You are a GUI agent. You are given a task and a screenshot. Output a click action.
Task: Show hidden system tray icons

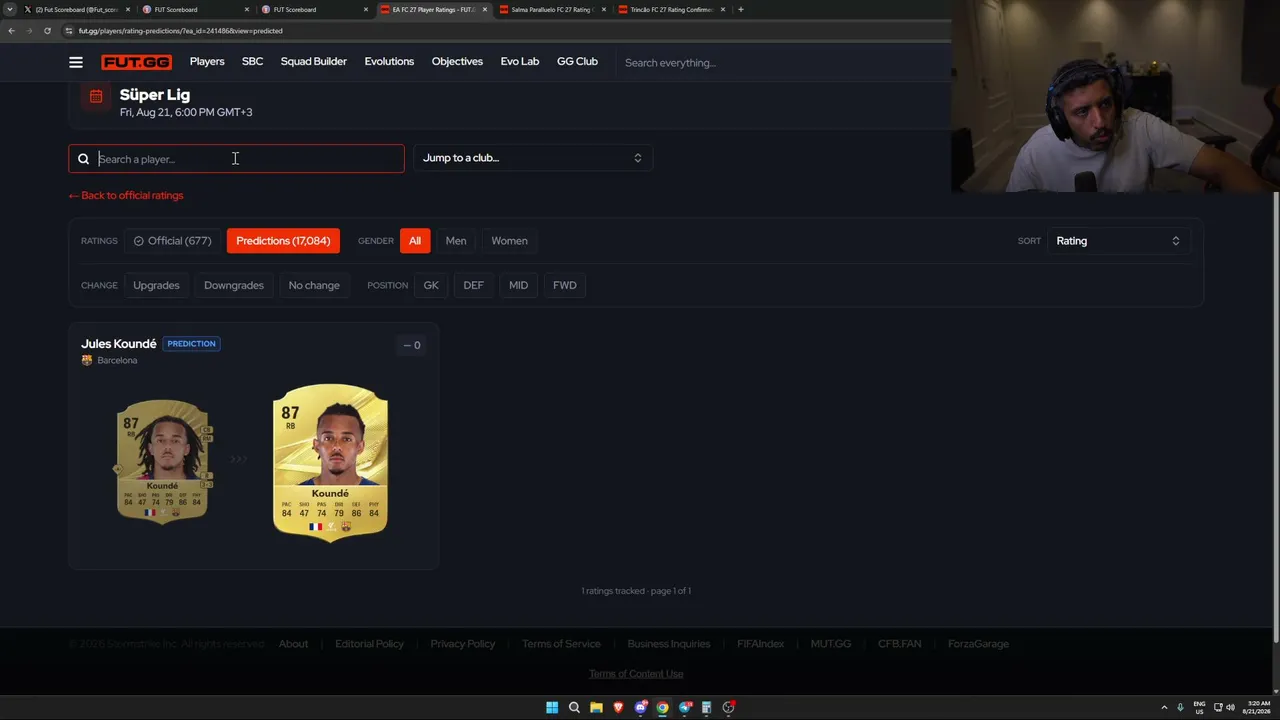coord(1164,708)
